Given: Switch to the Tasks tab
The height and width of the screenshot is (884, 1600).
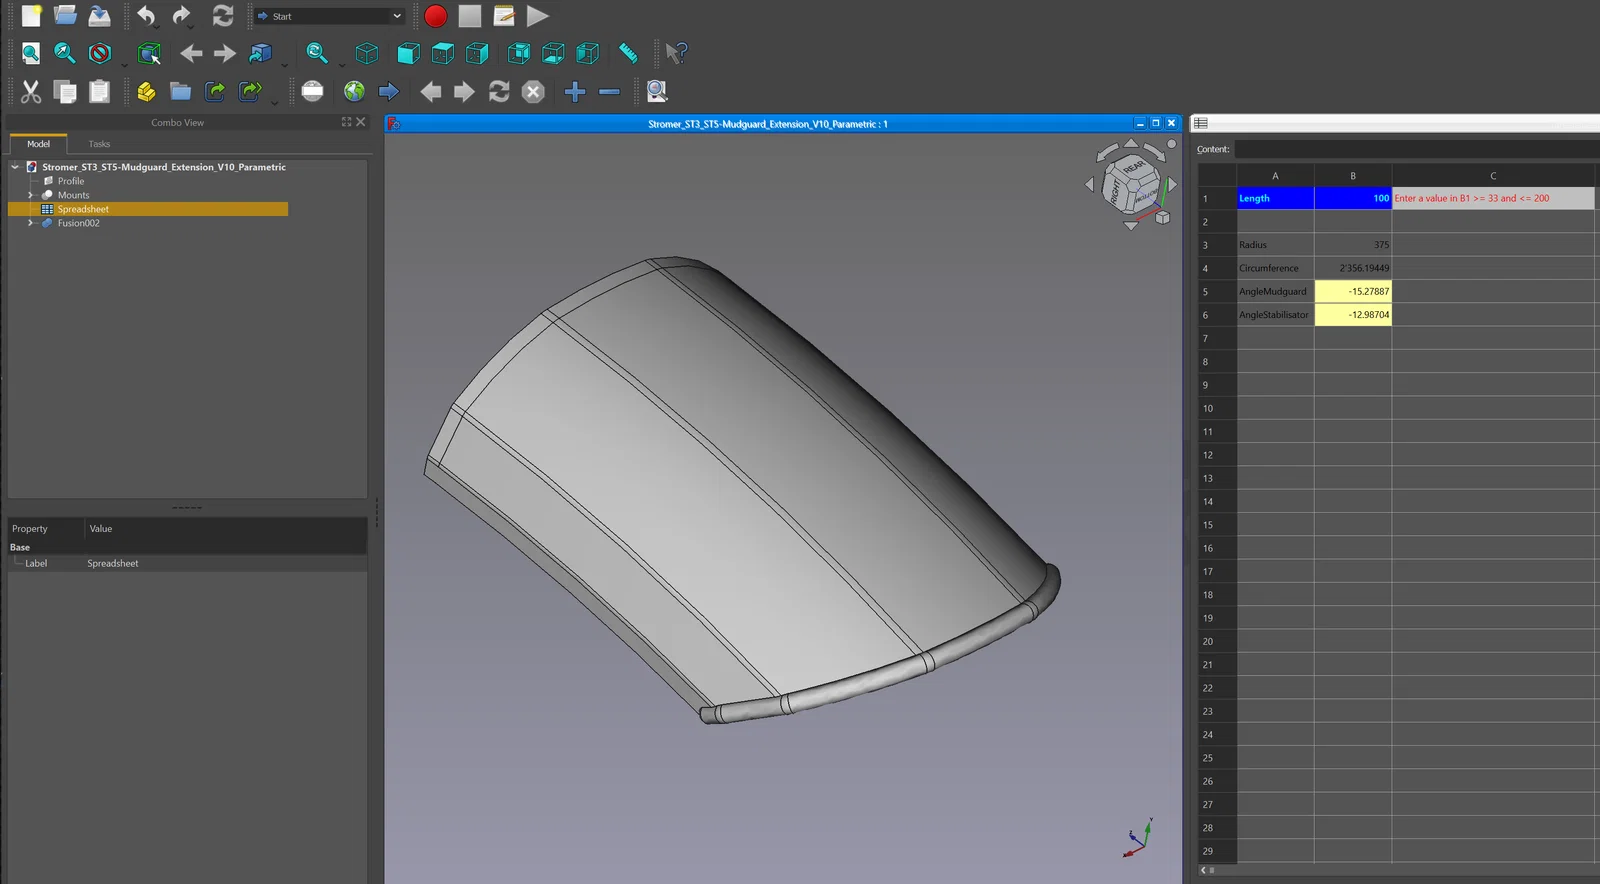Looking at the screenshot, I should point(99,144).
